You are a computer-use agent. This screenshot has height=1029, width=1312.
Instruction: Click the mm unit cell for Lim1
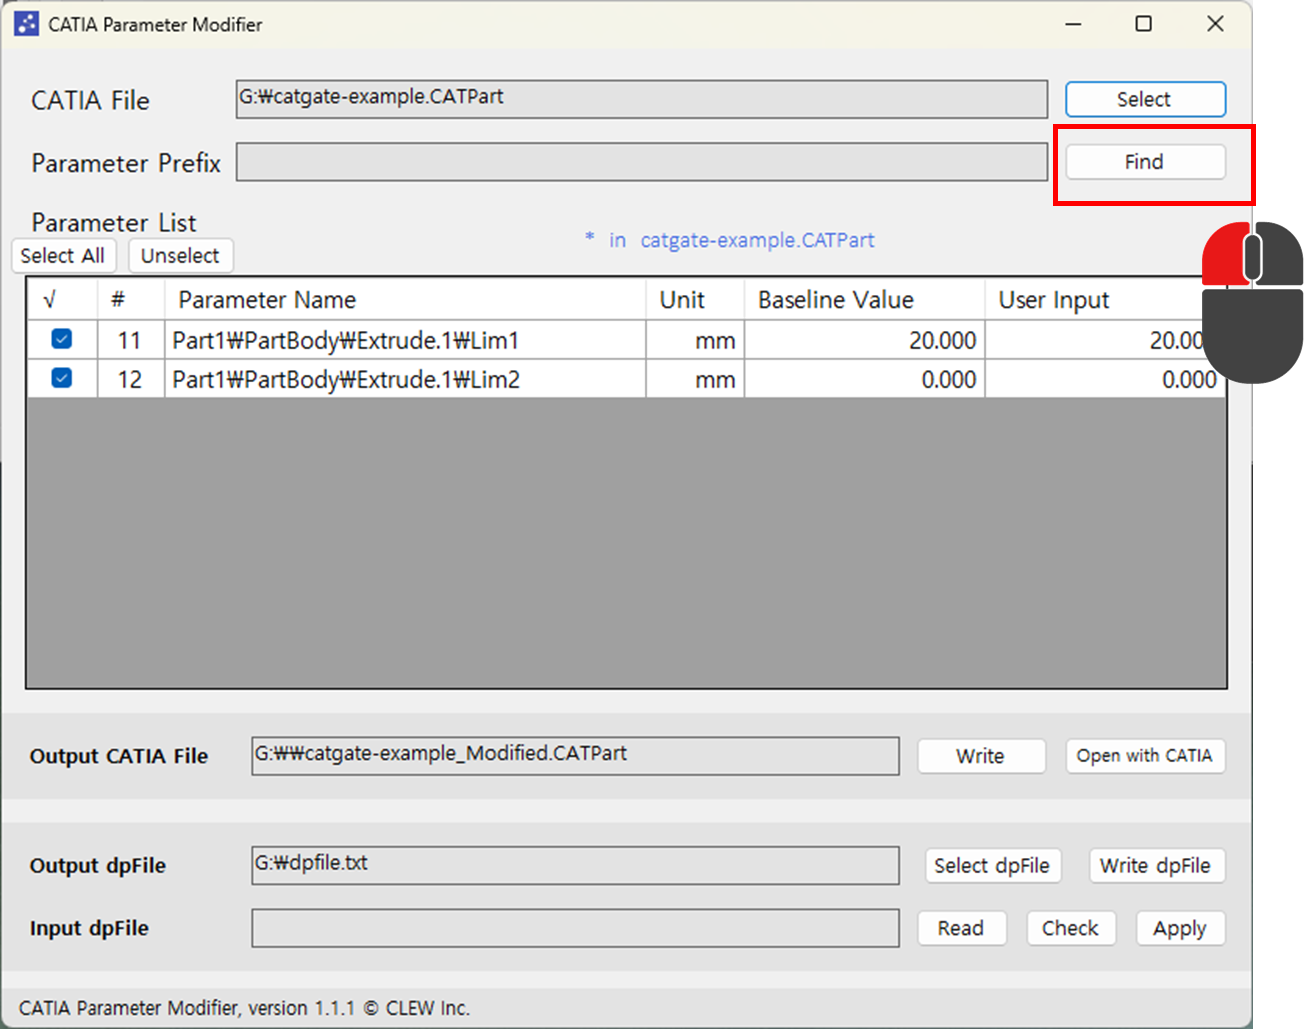click(695, 340)
